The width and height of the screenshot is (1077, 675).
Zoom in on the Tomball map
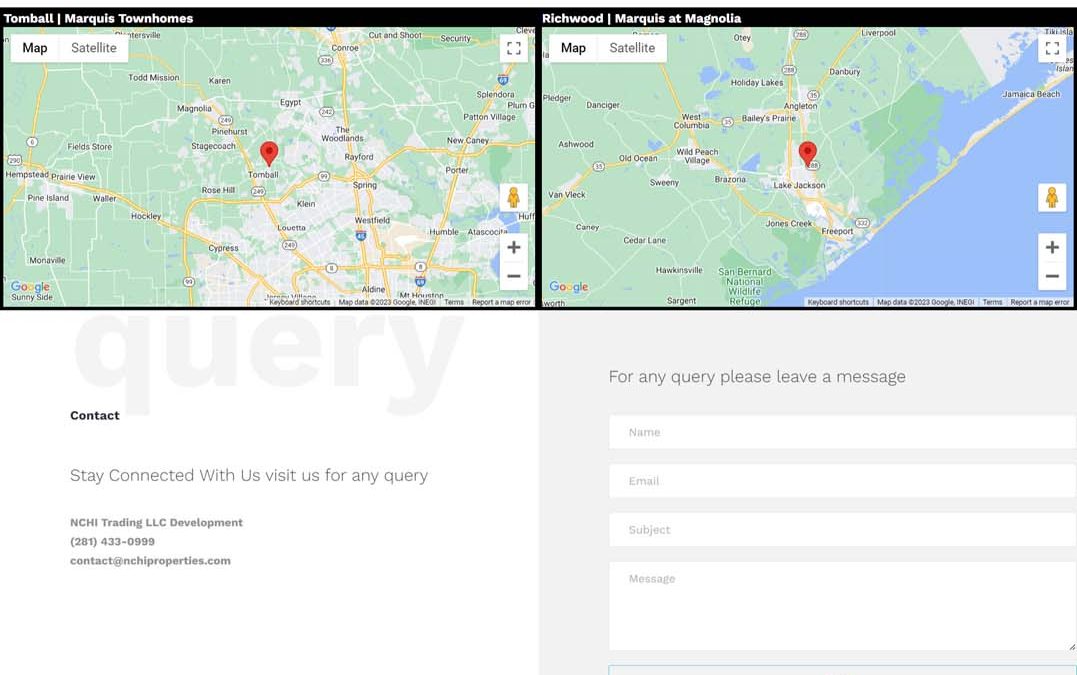tap(513, 248)
